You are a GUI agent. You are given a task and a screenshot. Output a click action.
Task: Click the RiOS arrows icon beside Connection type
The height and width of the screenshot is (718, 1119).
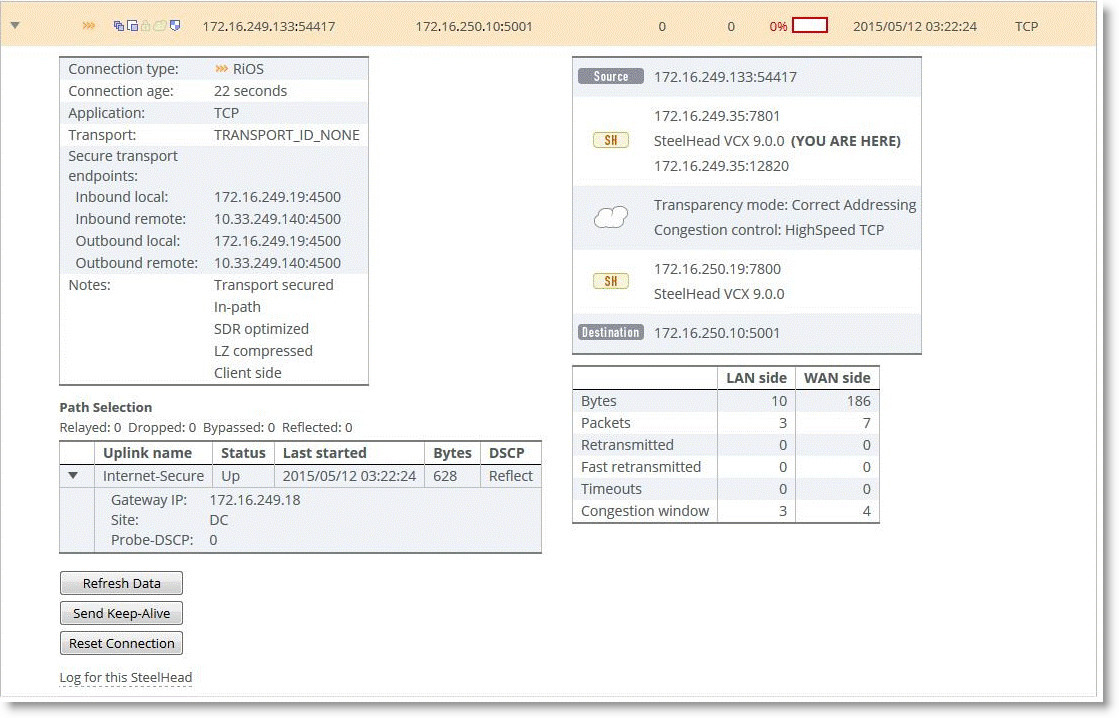222,69
